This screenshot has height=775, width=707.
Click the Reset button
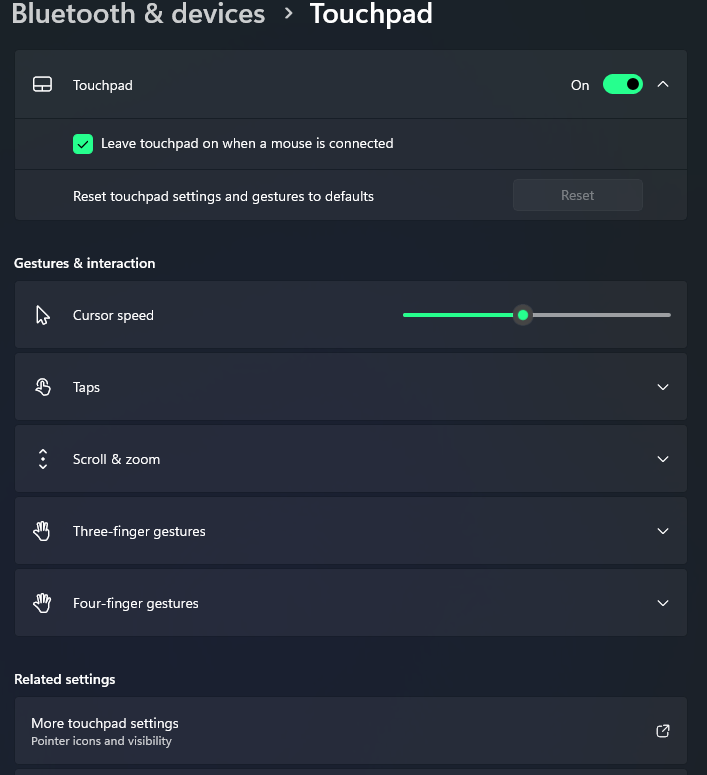point(577,195)
